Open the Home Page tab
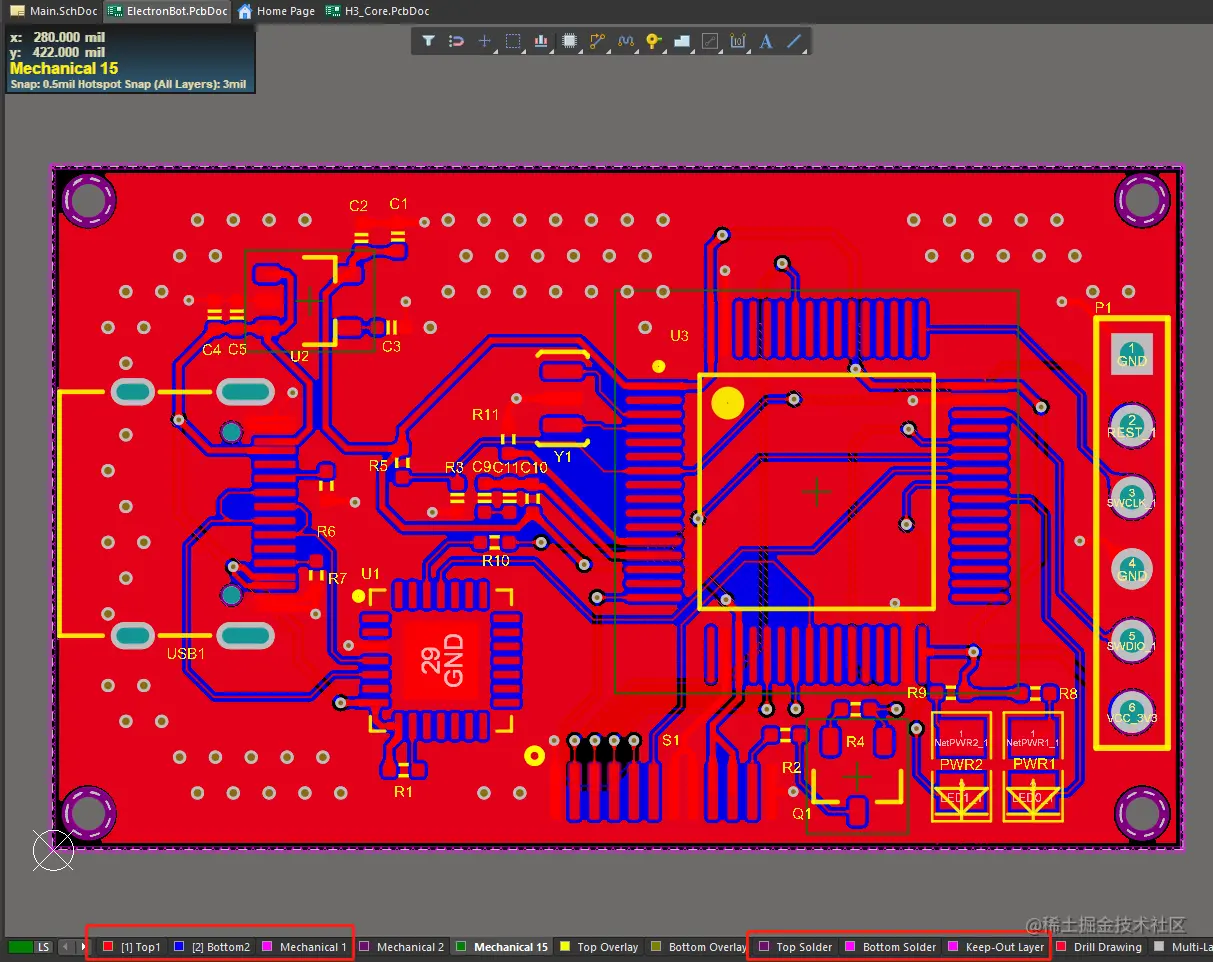 (x=276, y=11)
